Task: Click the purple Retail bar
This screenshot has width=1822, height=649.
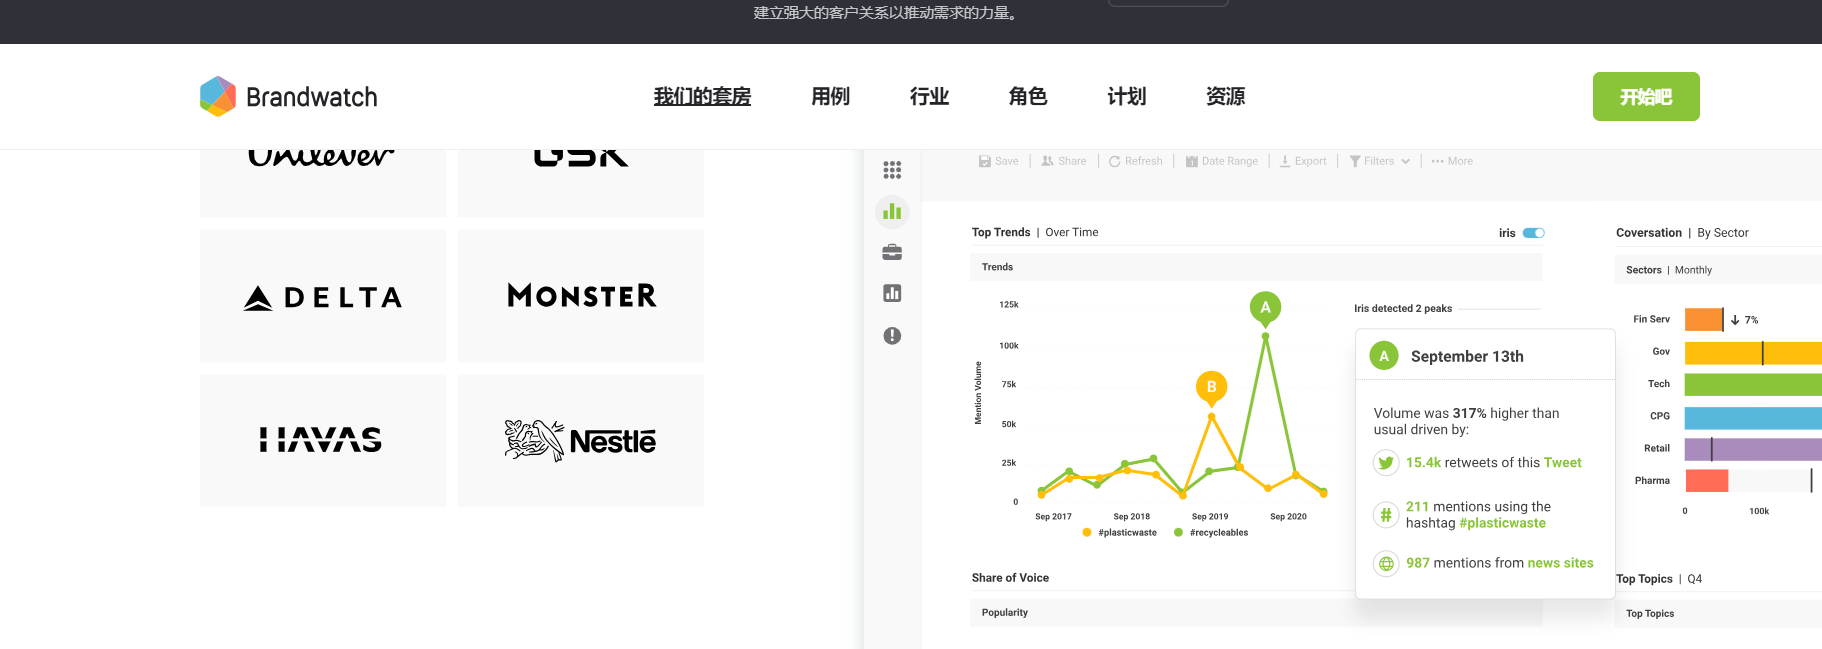Action: (1753, 449)
